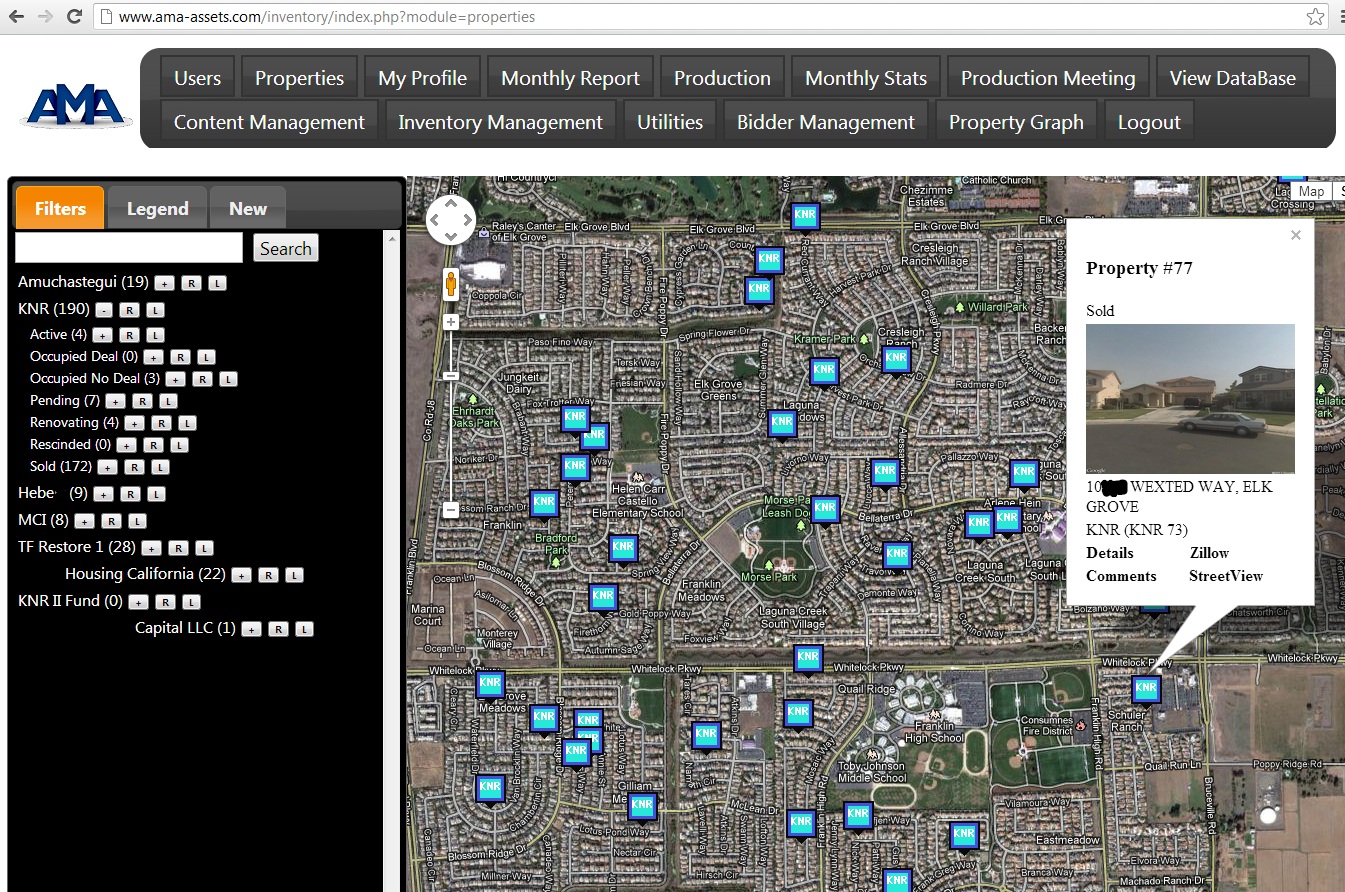Toggle the R button beside MCI
This screenshot has height=892, width=1345.
[x=111, y=521]
